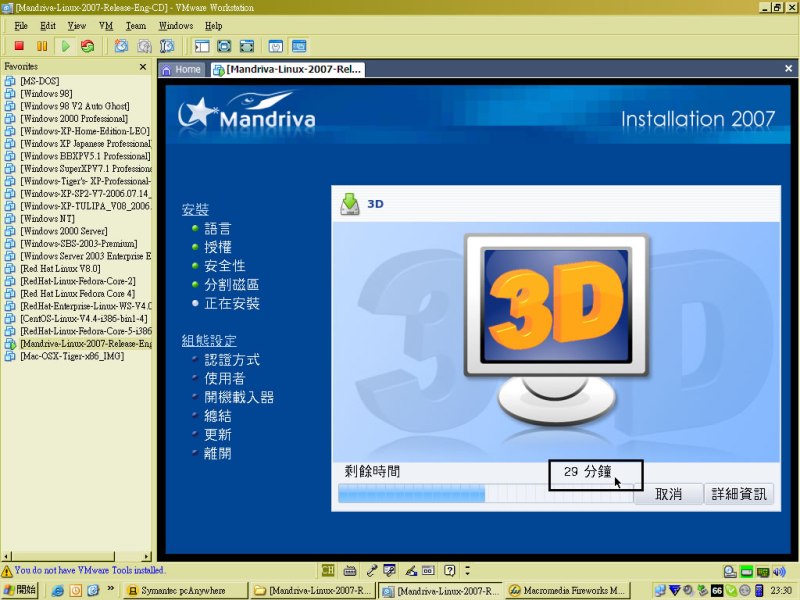This screenshot has width=800, height=600.
Task: Click the Take Snapshot toolbar icon
Action: [121, 46]
